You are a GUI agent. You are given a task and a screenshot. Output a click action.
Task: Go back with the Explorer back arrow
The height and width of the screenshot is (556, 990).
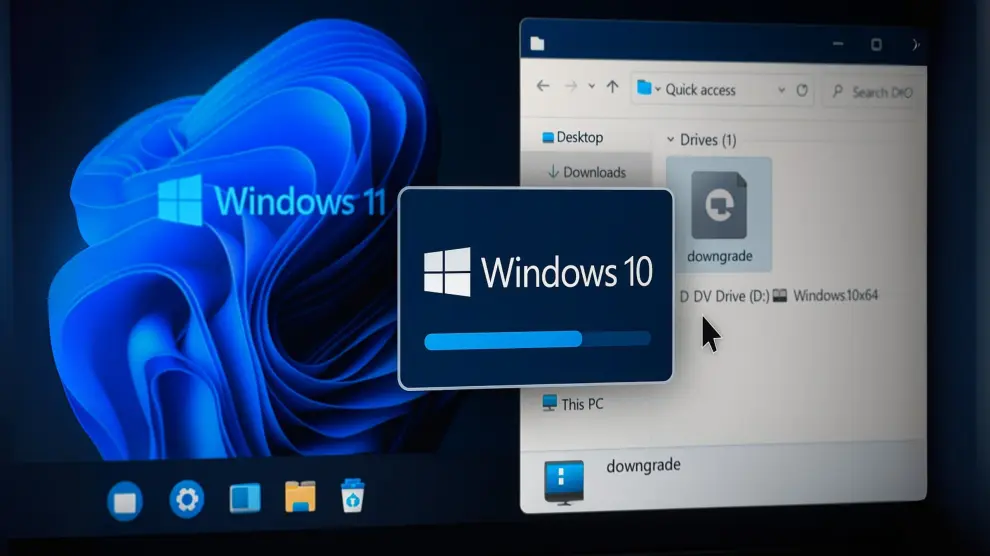coord(543,87)
